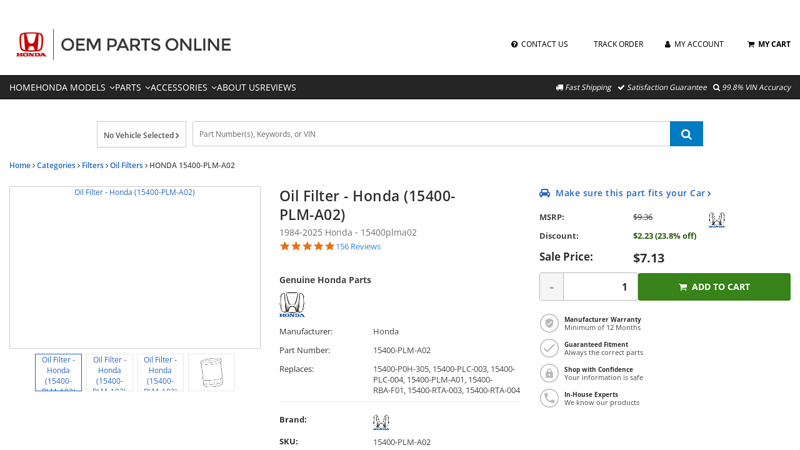Click the Oil Filters breadcrumb link

tap(126, 165)
